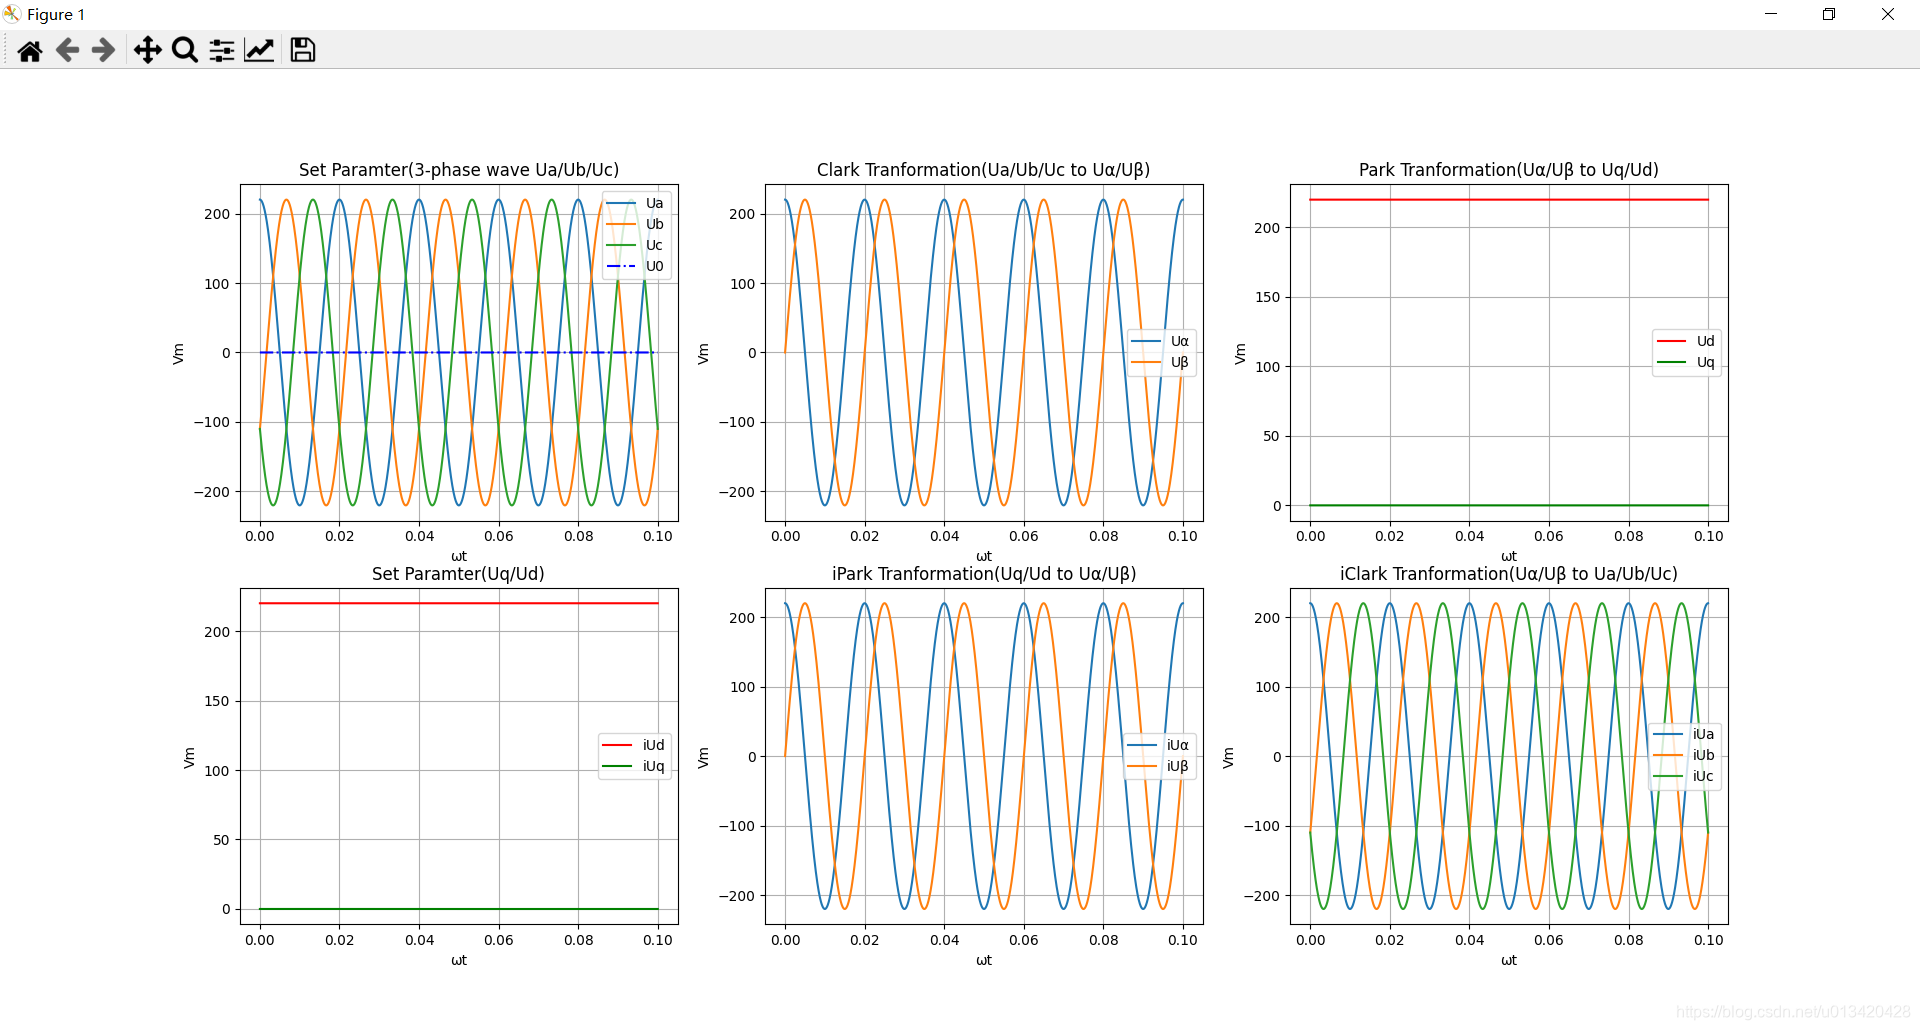
Task: Click the iUq legend entry
Action: point(634,766)
